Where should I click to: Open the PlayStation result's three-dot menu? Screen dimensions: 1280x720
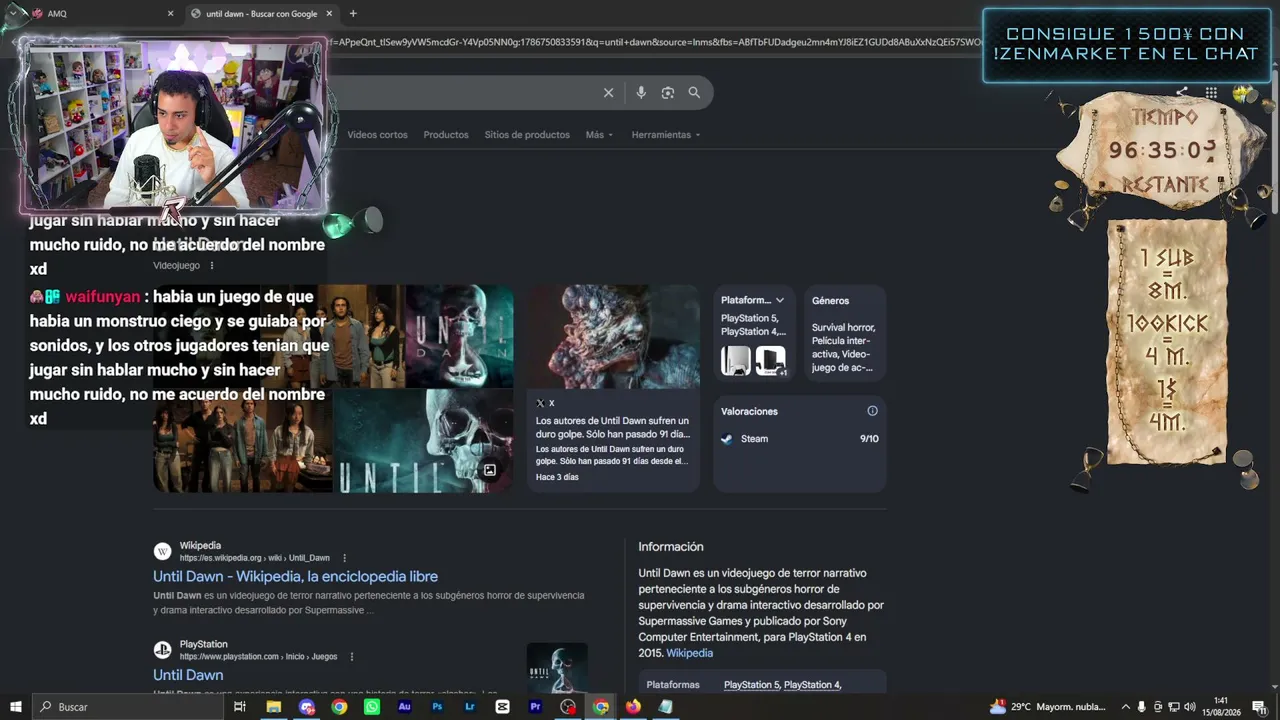[352, 657]
